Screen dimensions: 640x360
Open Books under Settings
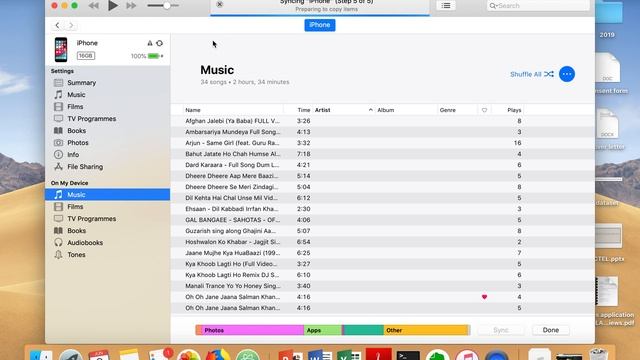(x=76, y=131)
